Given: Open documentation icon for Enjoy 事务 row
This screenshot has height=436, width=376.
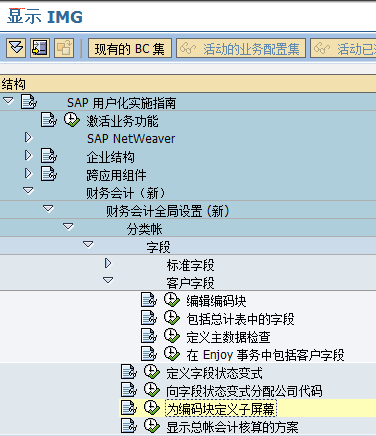Looking at the screenshot, I should (x=149, y=354).
